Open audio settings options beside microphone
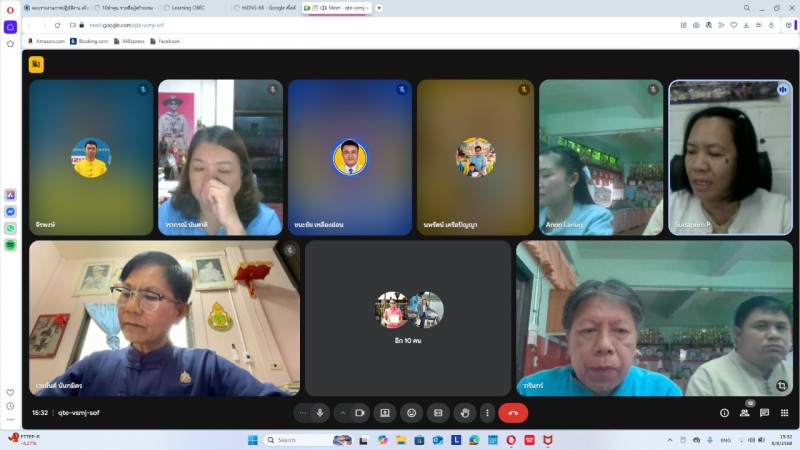 [303, 413]
